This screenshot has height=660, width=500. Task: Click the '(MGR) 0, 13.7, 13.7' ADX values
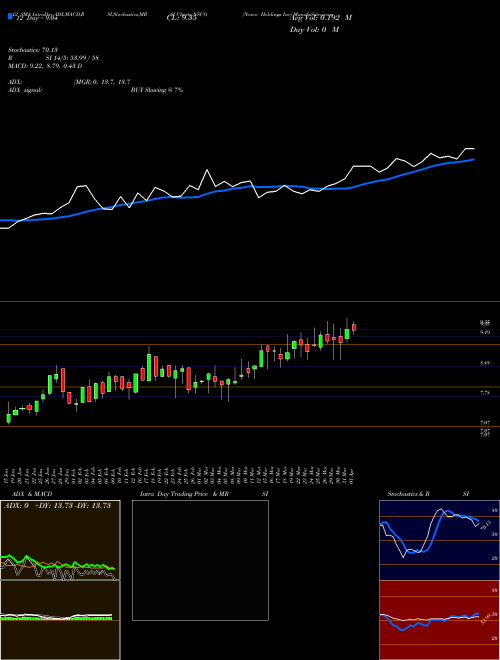(102, 82)
